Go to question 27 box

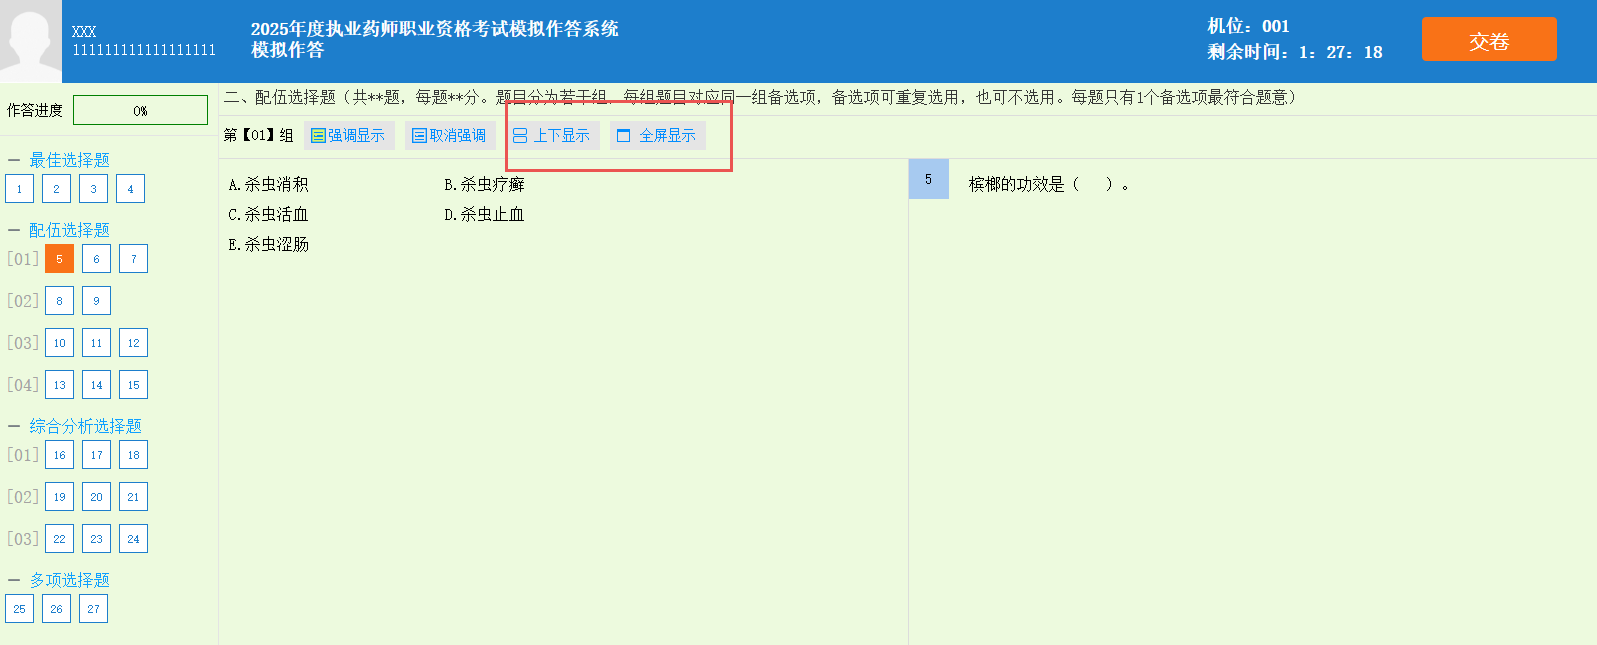tap(93, 609)
